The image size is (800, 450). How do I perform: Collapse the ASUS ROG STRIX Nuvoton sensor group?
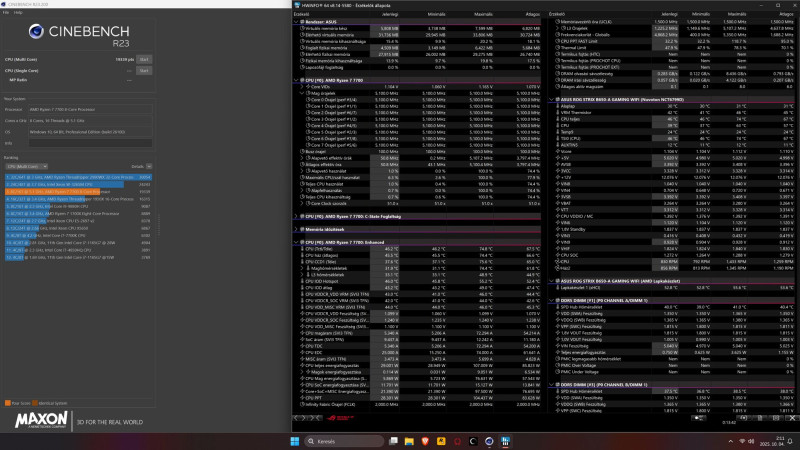click(x=552, y=99)
